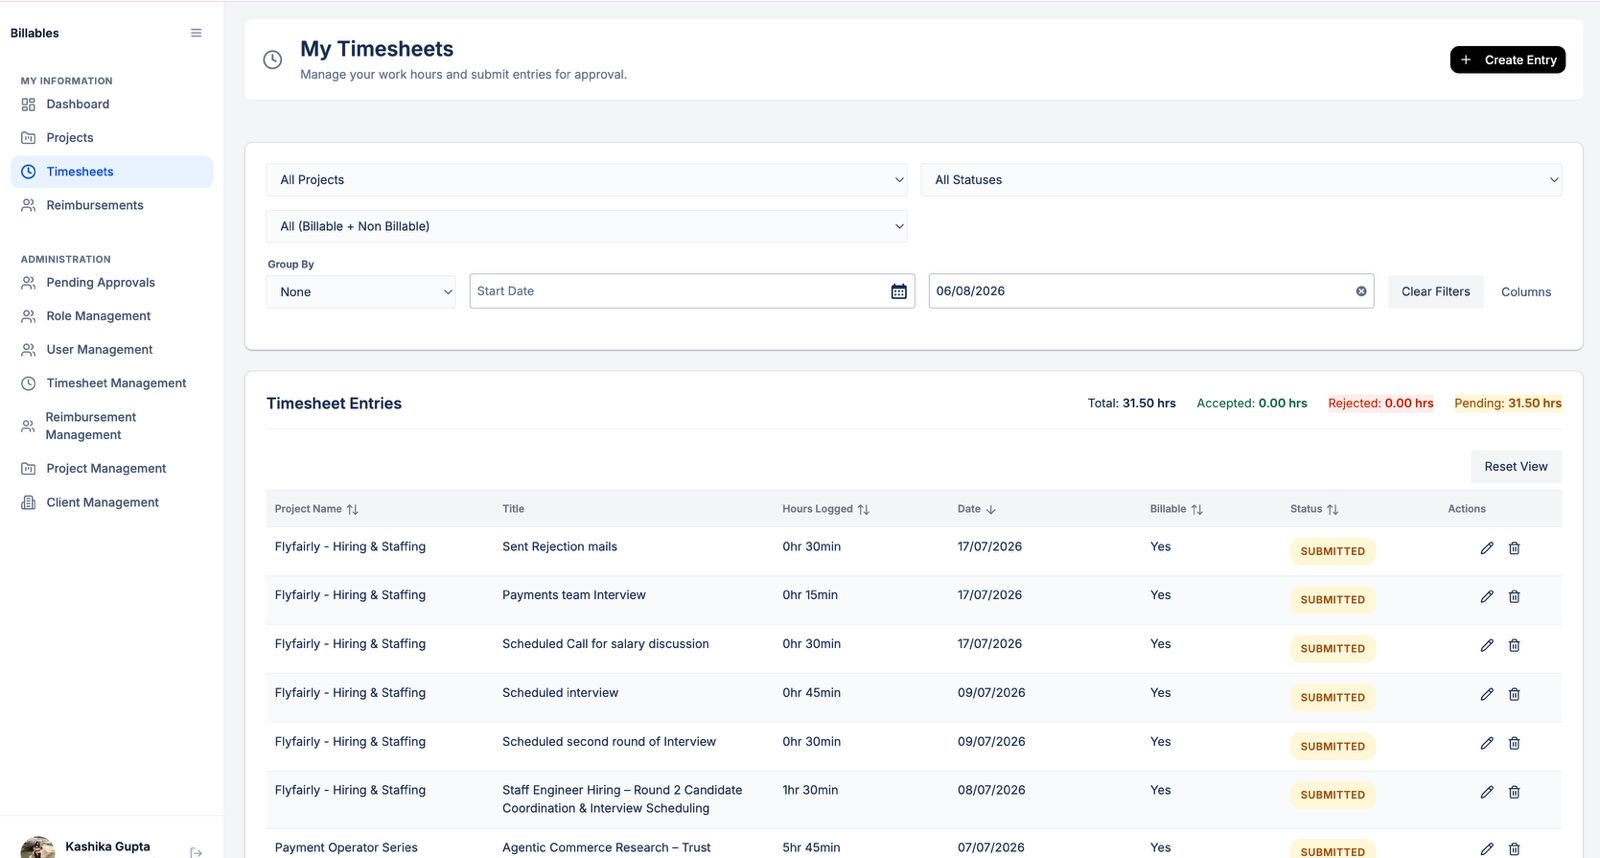Click the Create Entry button
This screenshot has height=858, width=1600.
tap(1508, 60)
